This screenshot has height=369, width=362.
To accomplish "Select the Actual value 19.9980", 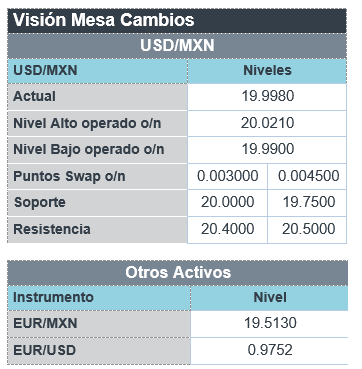I will click(x=267, y=97).
